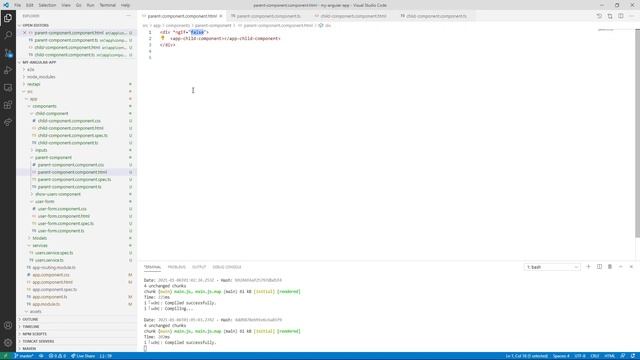The width and height of the screenshot is (640, 360).
Task: Close the terminal panel
Action: 631,267
